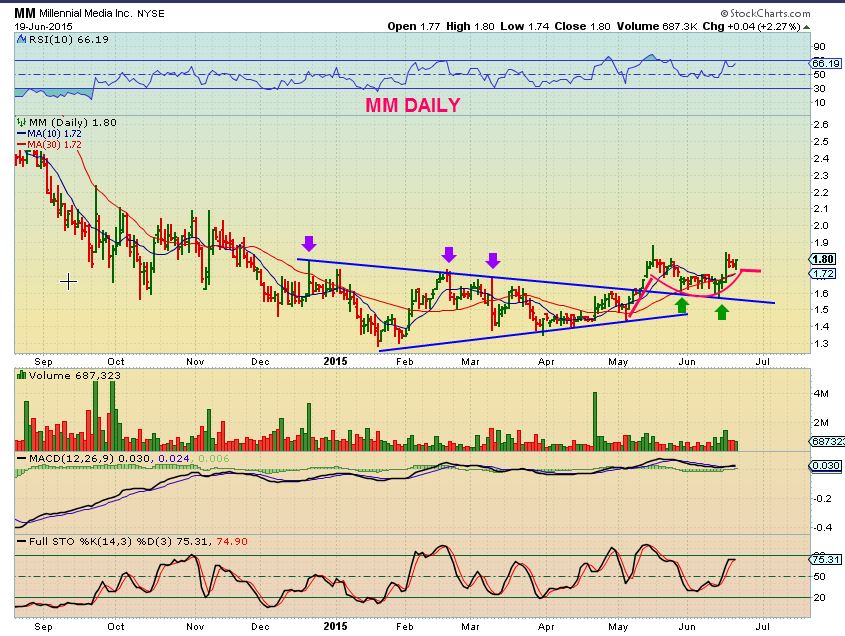Click the 1.72 moving average tag on price axis
The height and width of the screenshot is (636, 845).
click(825, 274)
